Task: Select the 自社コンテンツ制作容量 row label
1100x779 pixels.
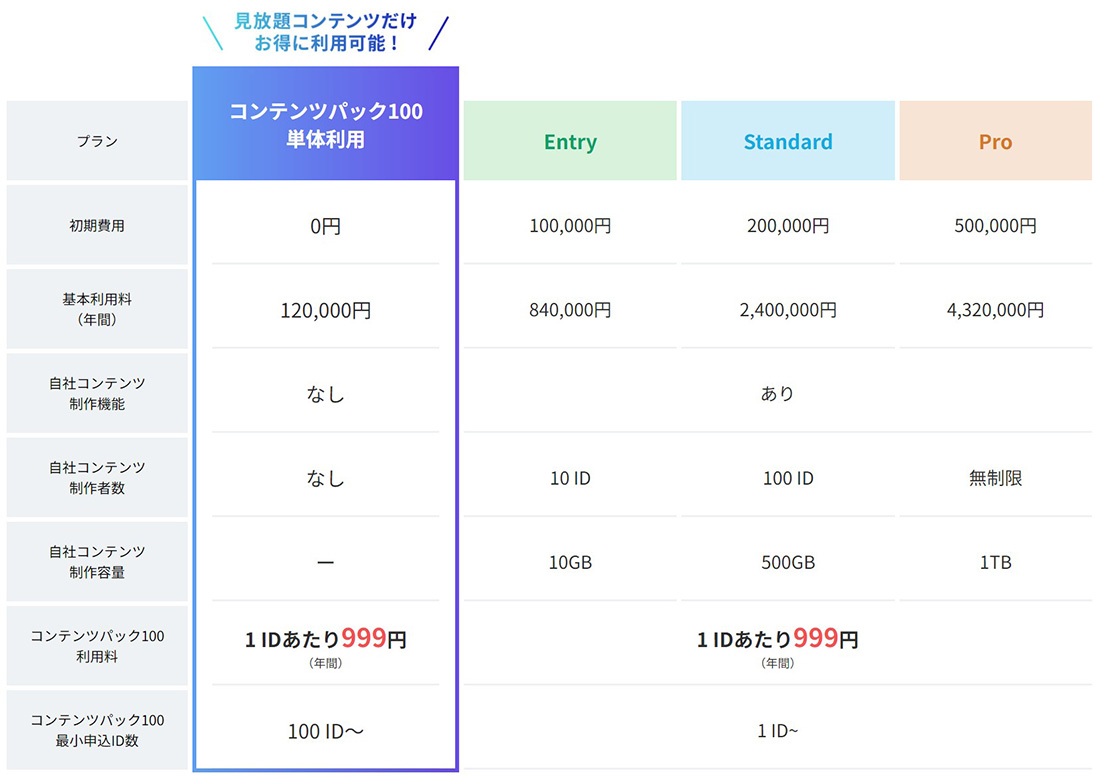Action: (x=97, y=561)
